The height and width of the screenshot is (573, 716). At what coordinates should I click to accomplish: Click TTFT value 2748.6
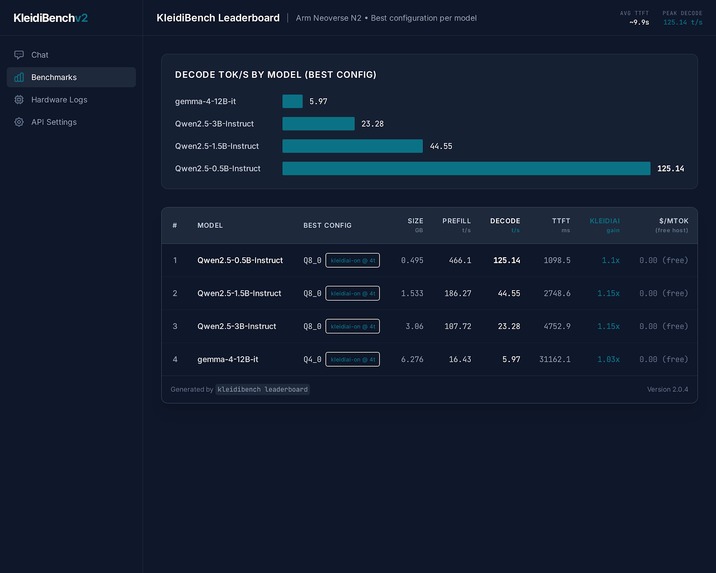coord(557,293)
